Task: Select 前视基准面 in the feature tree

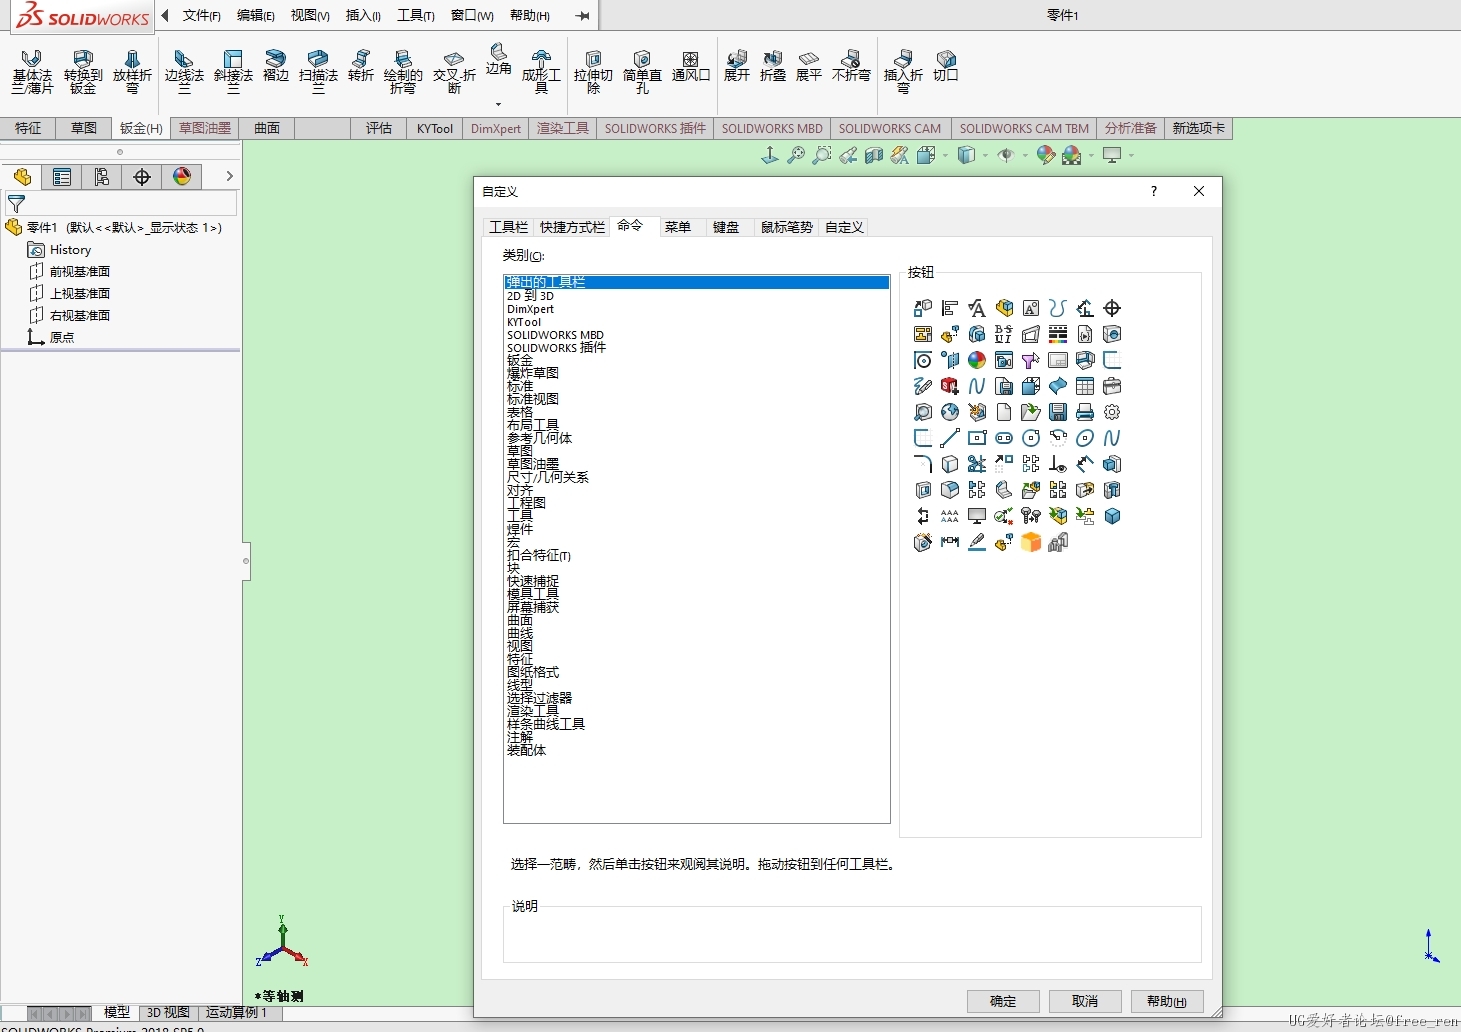Action: 80,271
